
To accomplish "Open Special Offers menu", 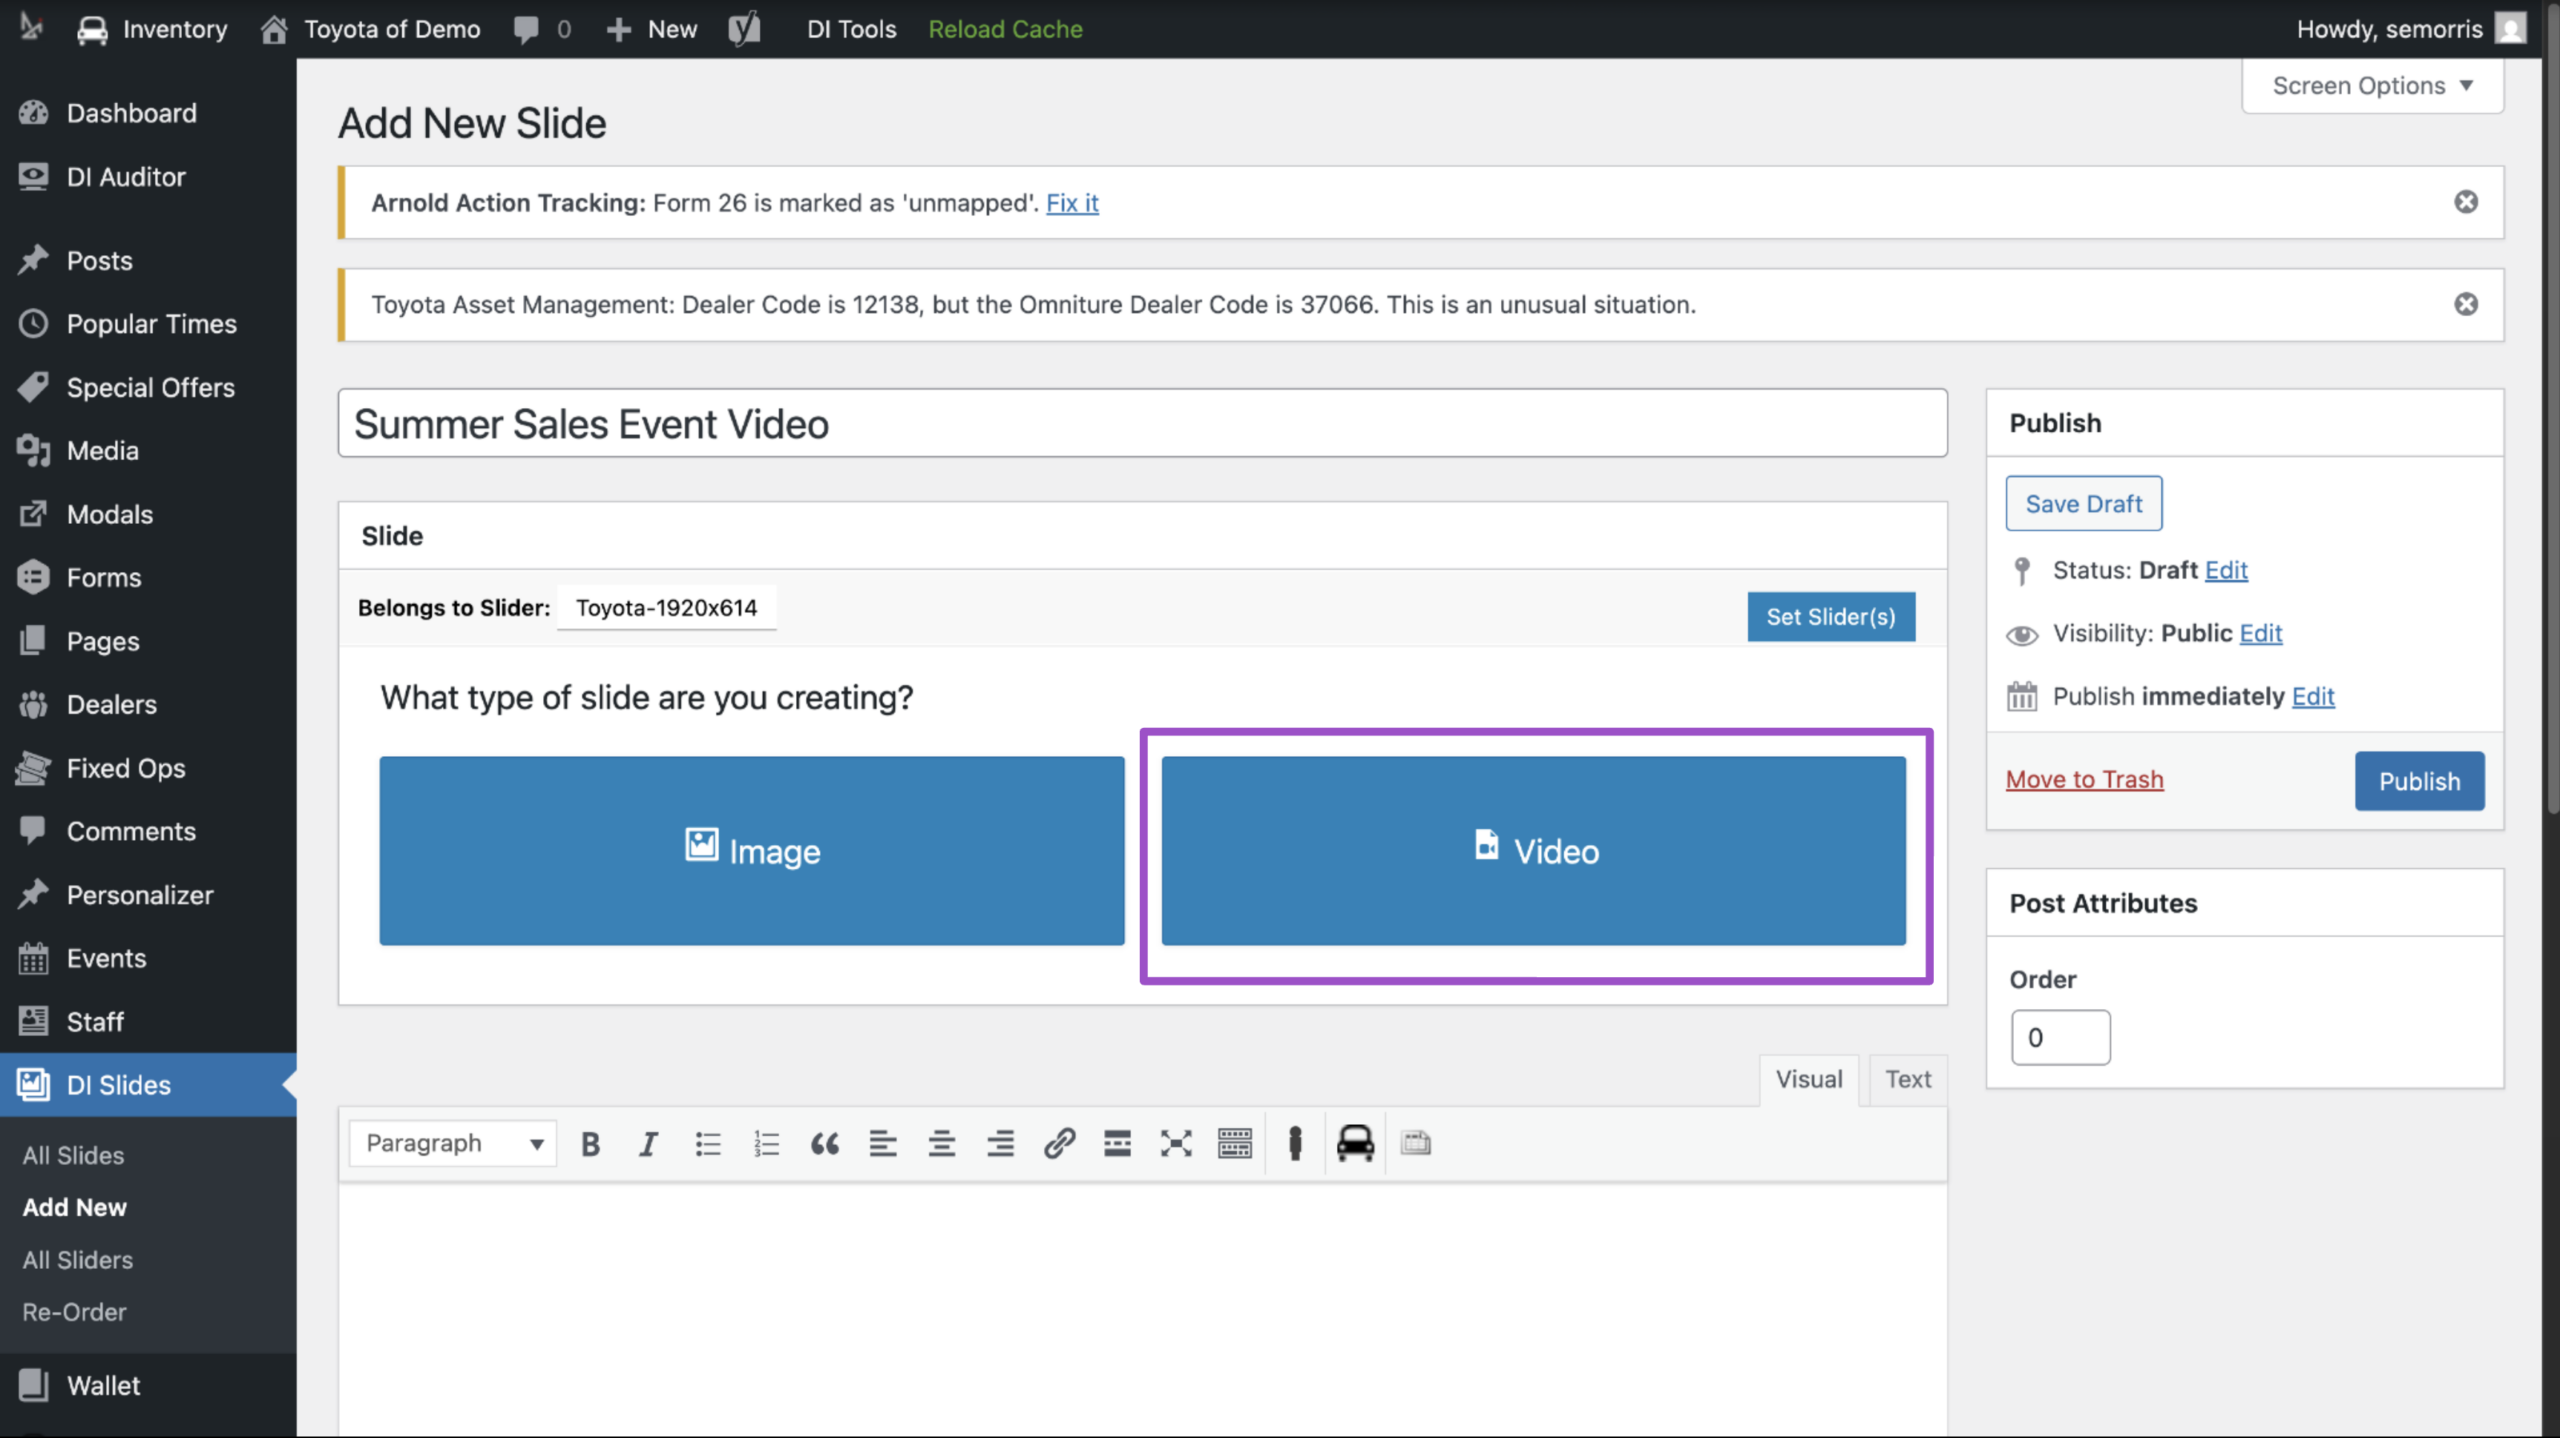I will (x=148, y=387).
